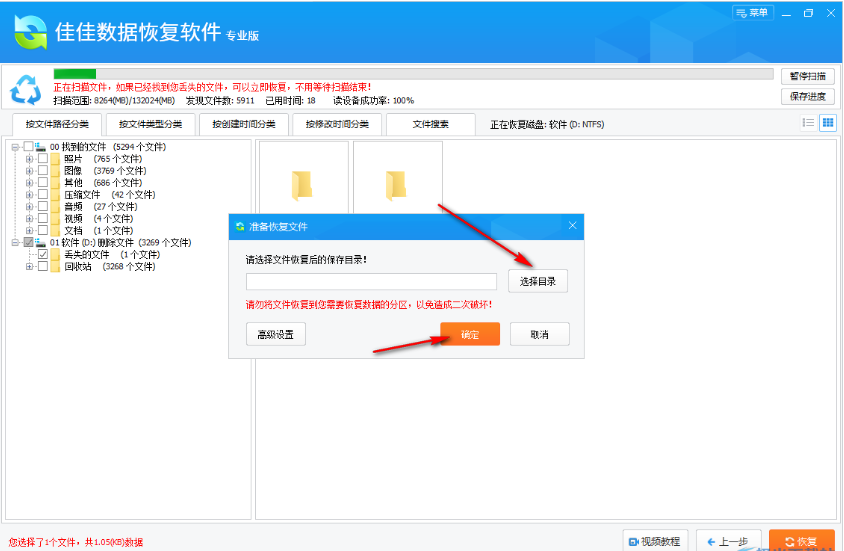Switch to 按文件类型分类 tab
The image size is (844, 551).
150,124
